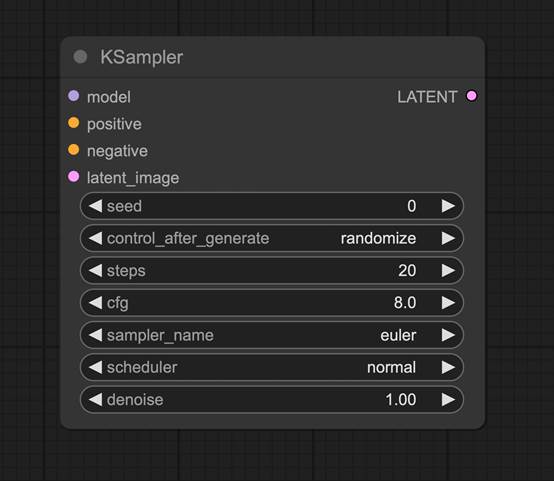Click the denoise 1.00 slider field
The image size is (554, 481).
click(272, 400)
